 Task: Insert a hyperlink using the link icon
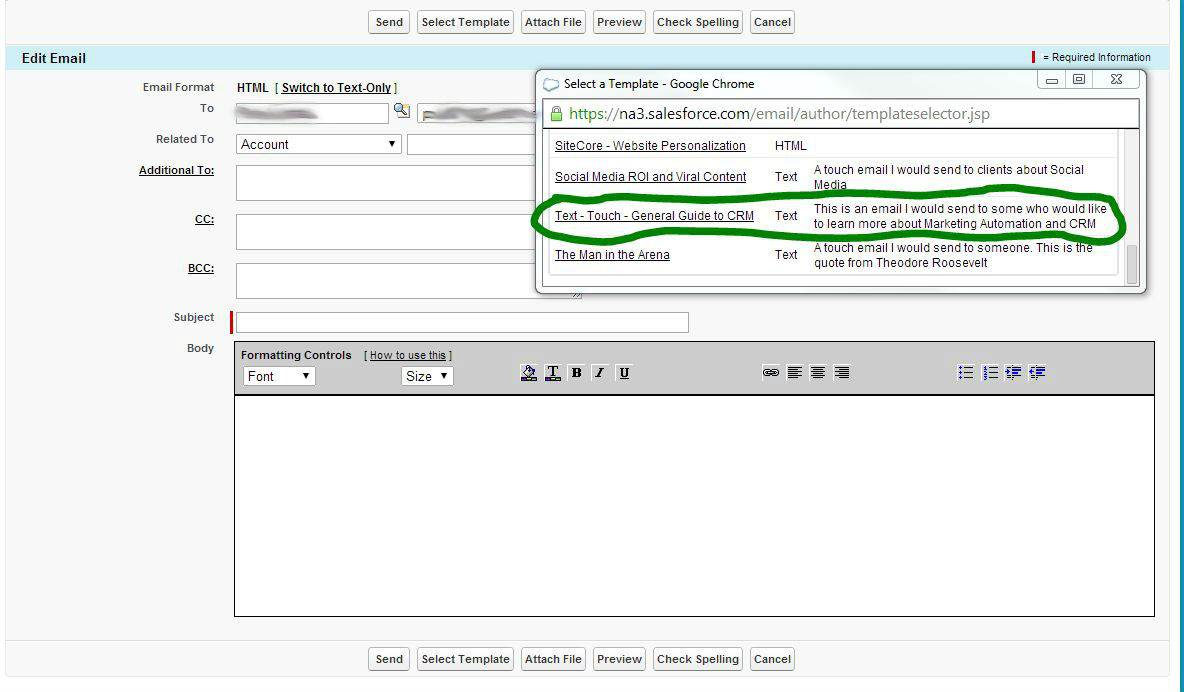coord(771,373)
